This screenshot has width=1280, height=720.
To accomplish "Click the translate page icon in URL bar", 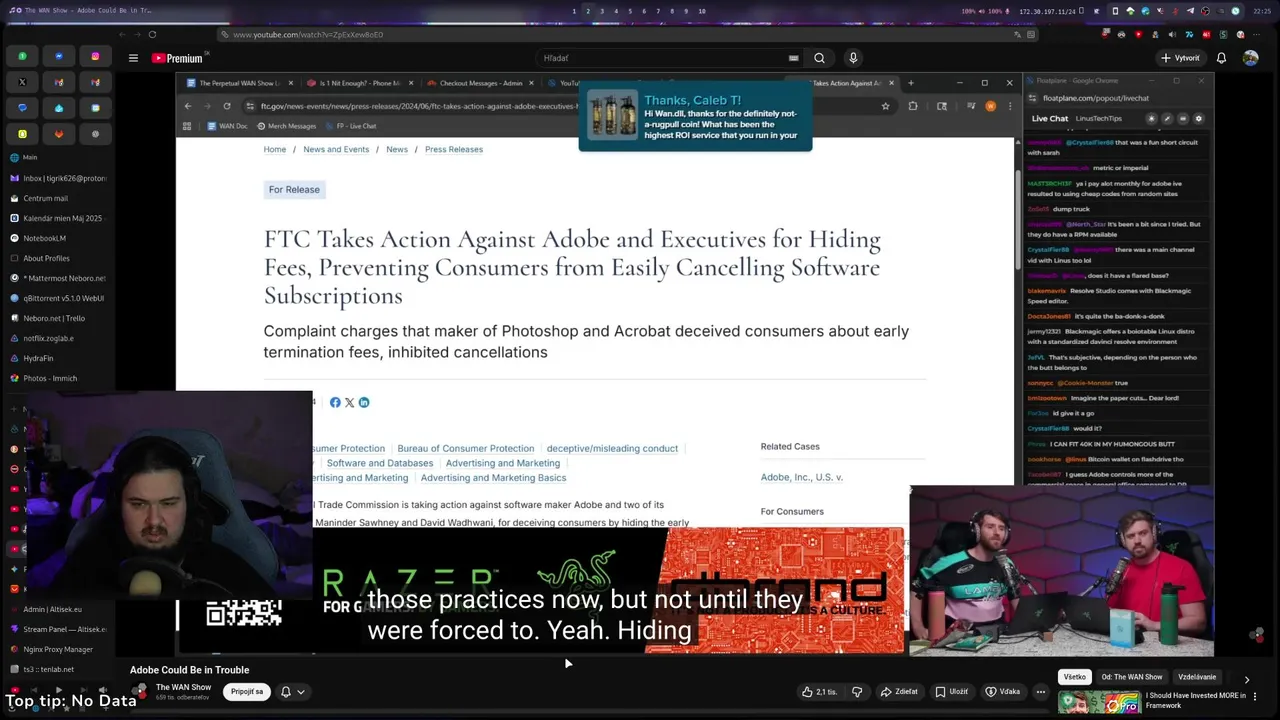I will point(1017,34).
